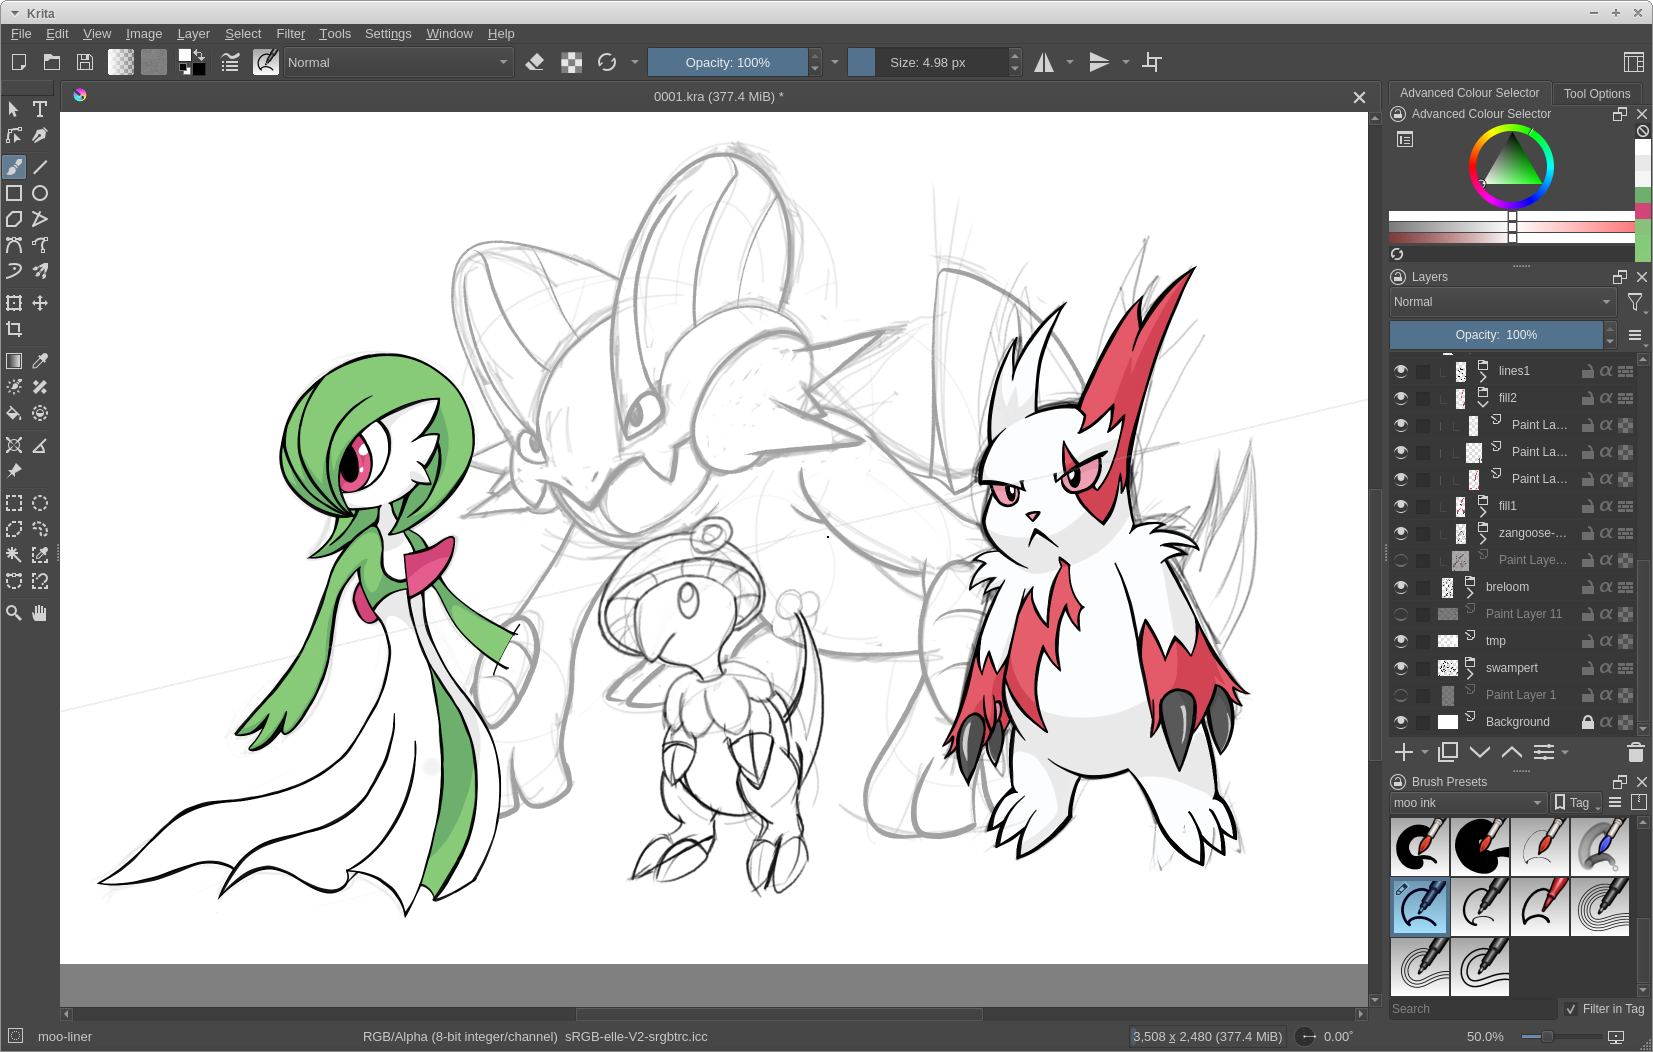The height and width of the screenshot is (1052, 1653).
Task: Select the Transform tool
Action: pyautogui.click(x=14, y=303)
